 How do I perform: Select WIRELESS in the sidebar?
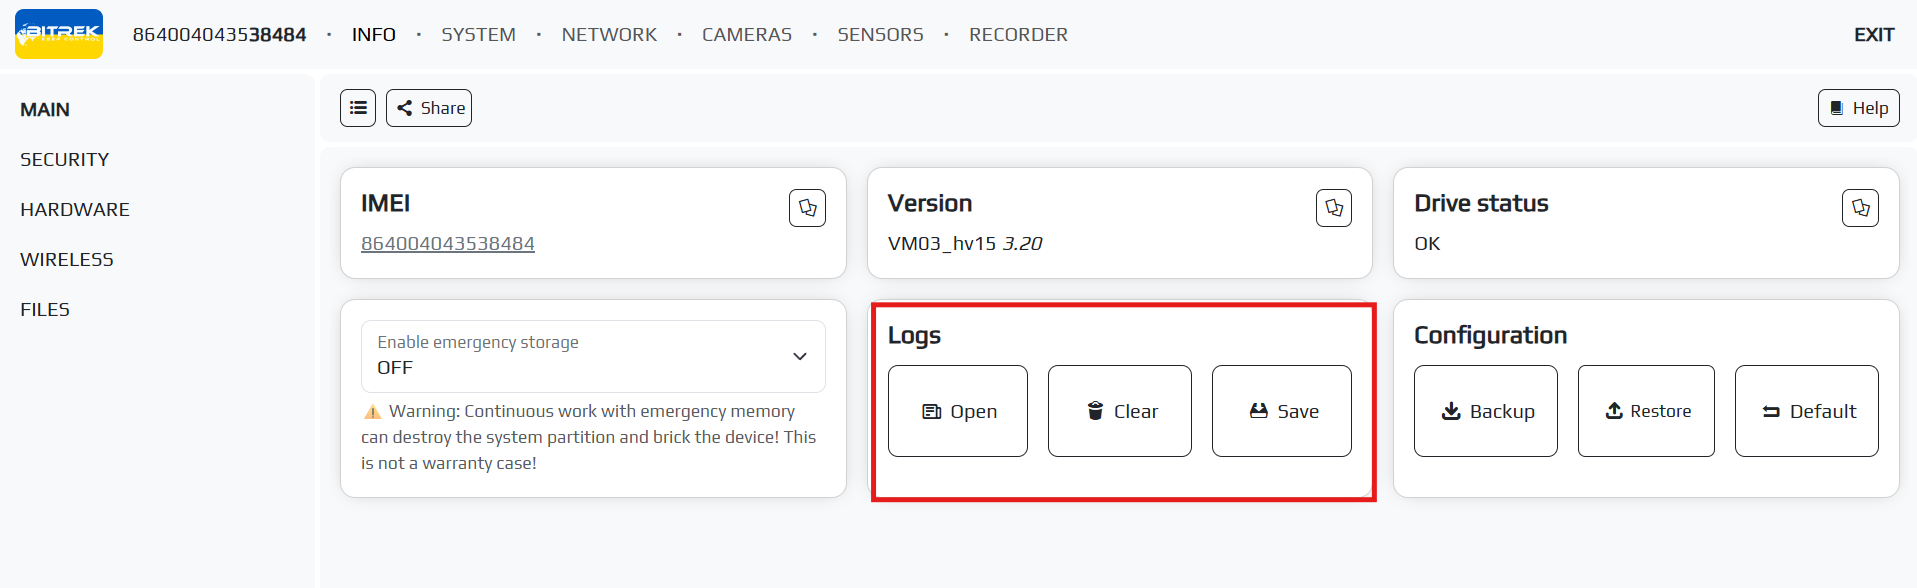click(67, 260)
